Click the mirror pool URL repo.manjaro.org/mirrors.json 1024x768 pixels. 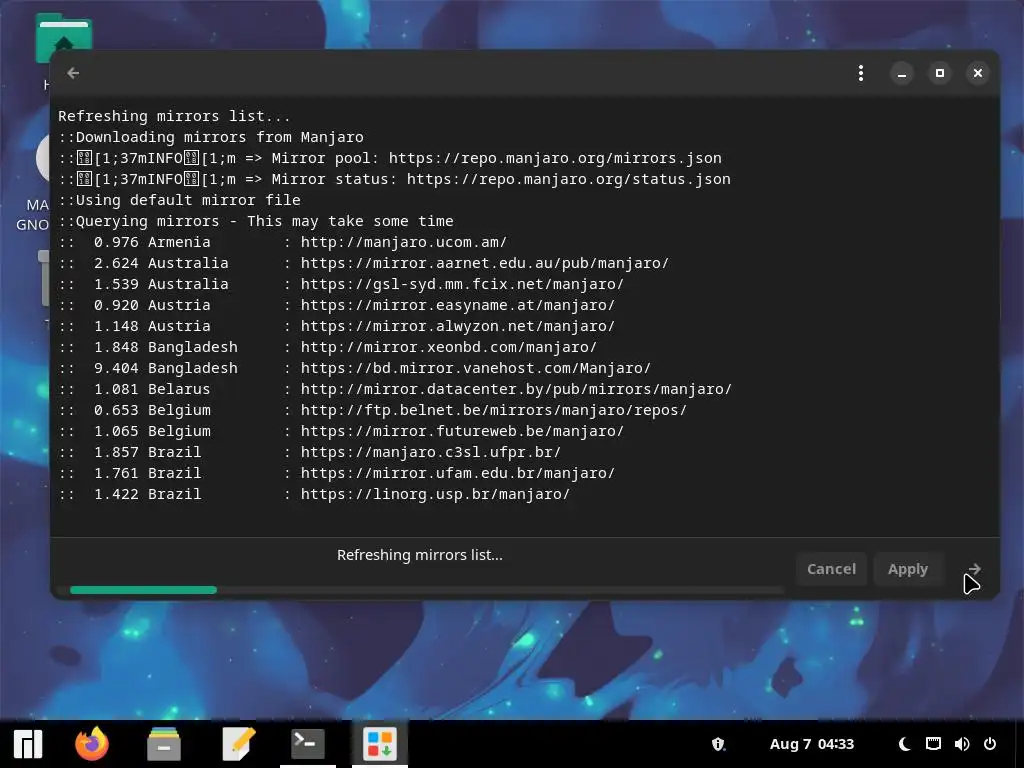click(x=555, y=158)
